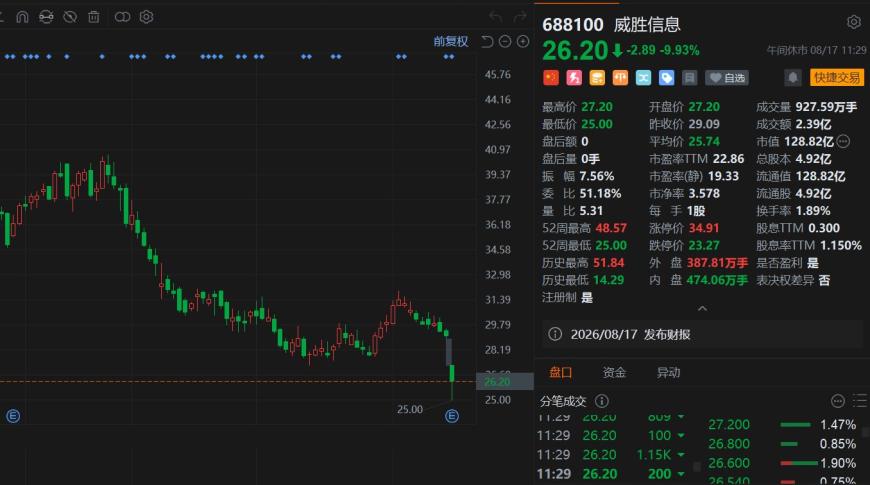Image resolution: width=870 pixels, height=485 pixels.
Task: Select the 11:29 trade row with volume 200
Action: point(611,474)
